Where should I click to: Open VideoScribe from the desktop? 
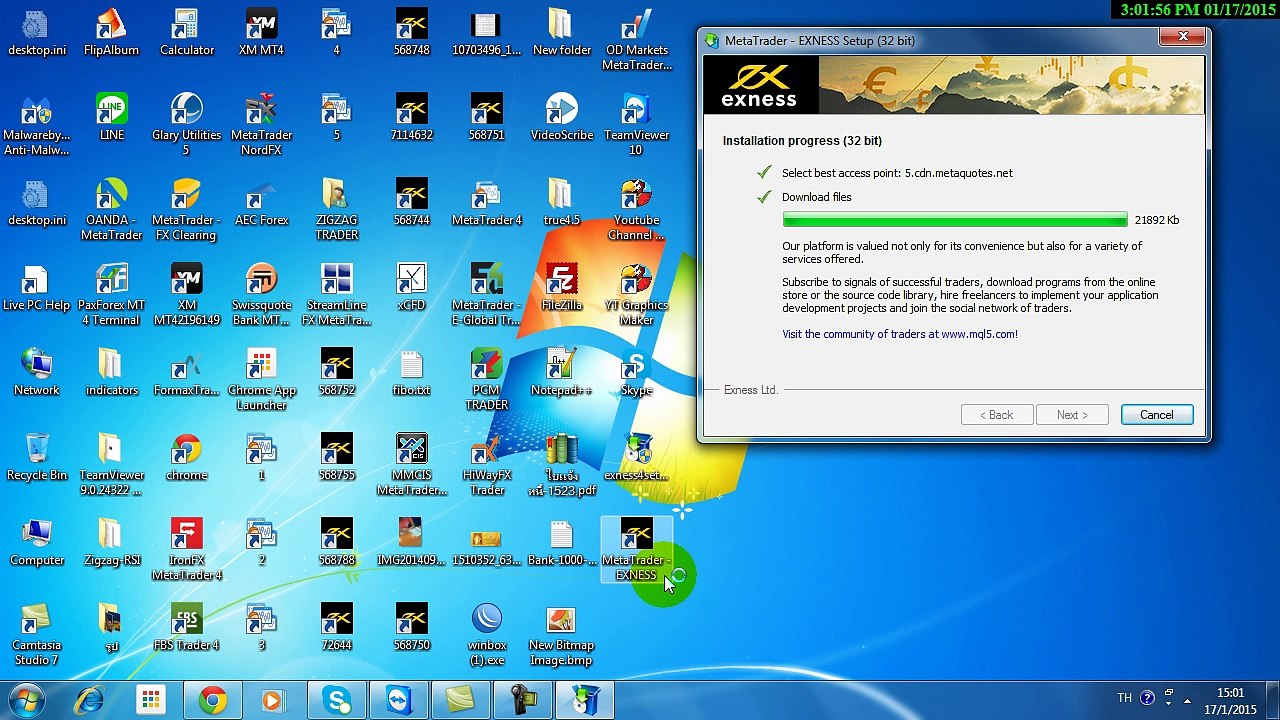coord(562,117)
